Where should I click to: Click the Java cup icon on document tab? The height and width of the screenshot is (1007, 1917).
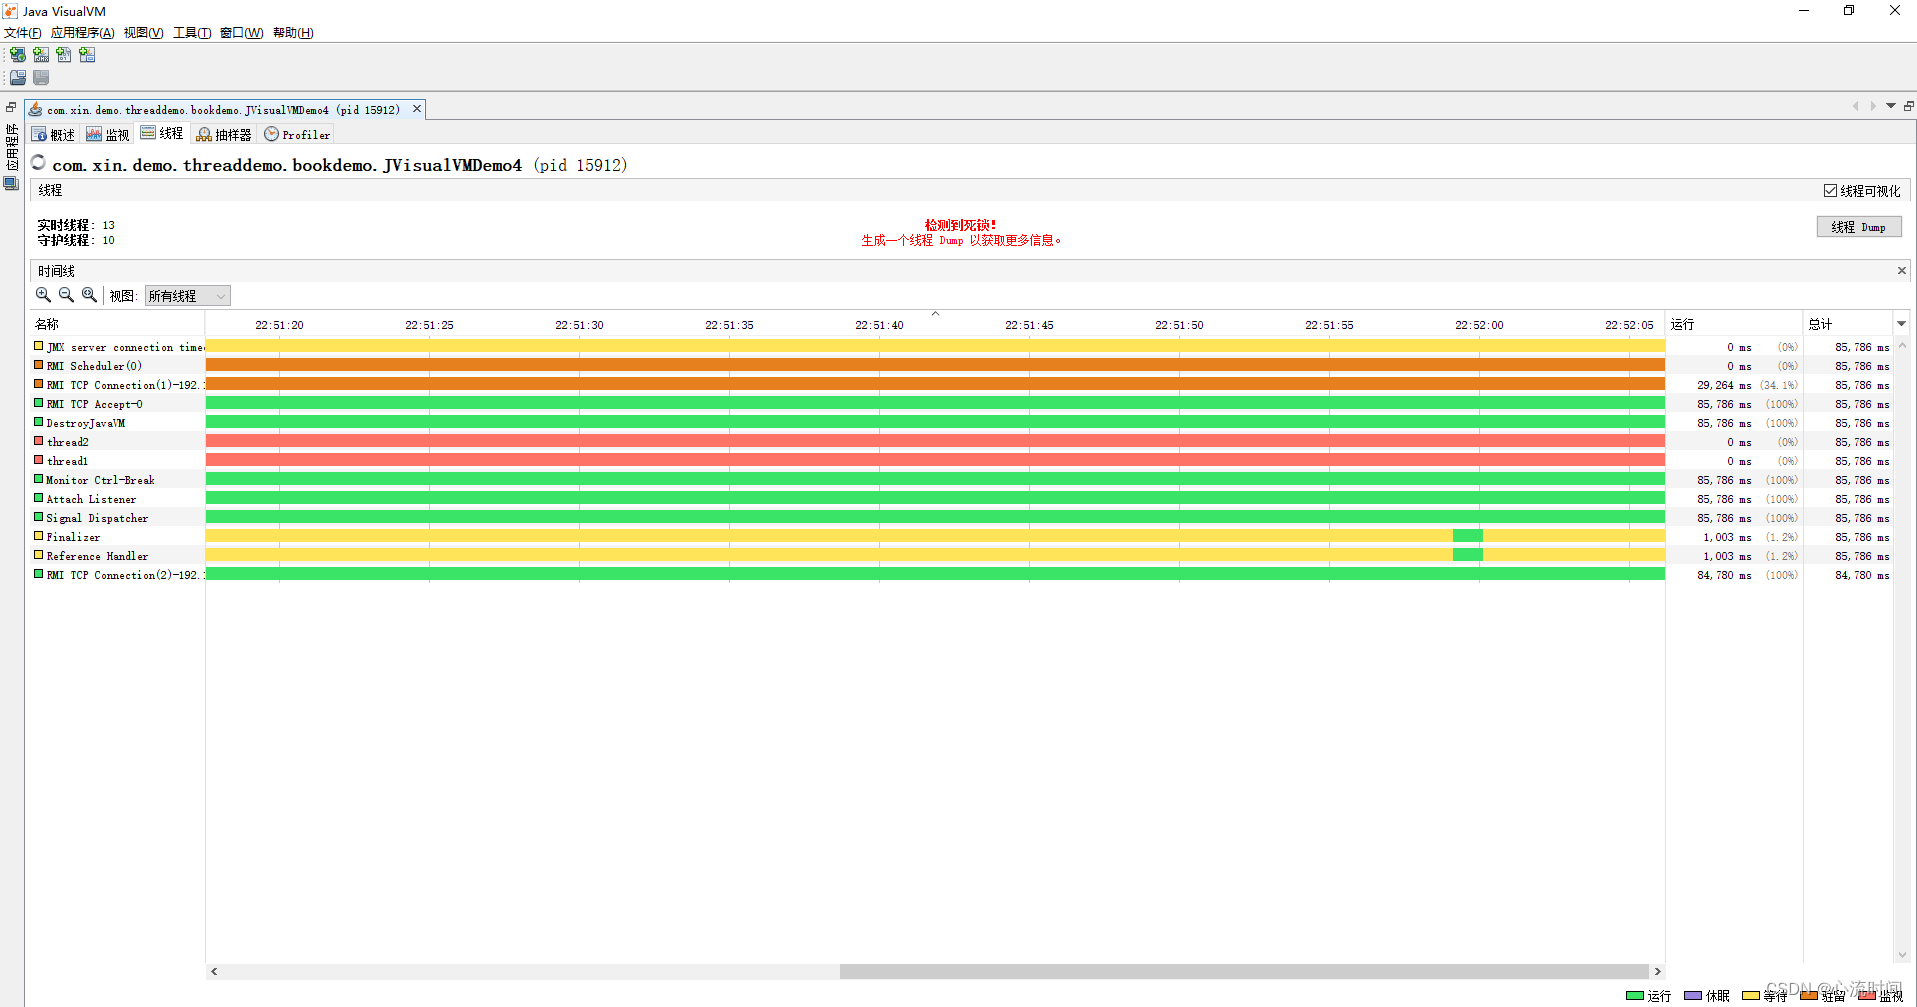coord(36,109)
